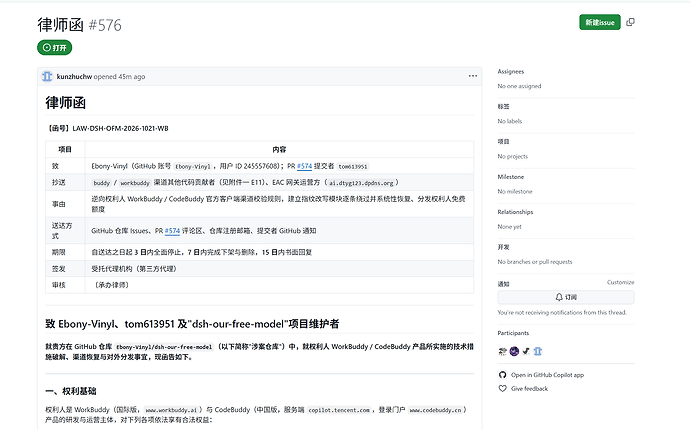Click 'You're not receiving notifications from this thread'

562,312
